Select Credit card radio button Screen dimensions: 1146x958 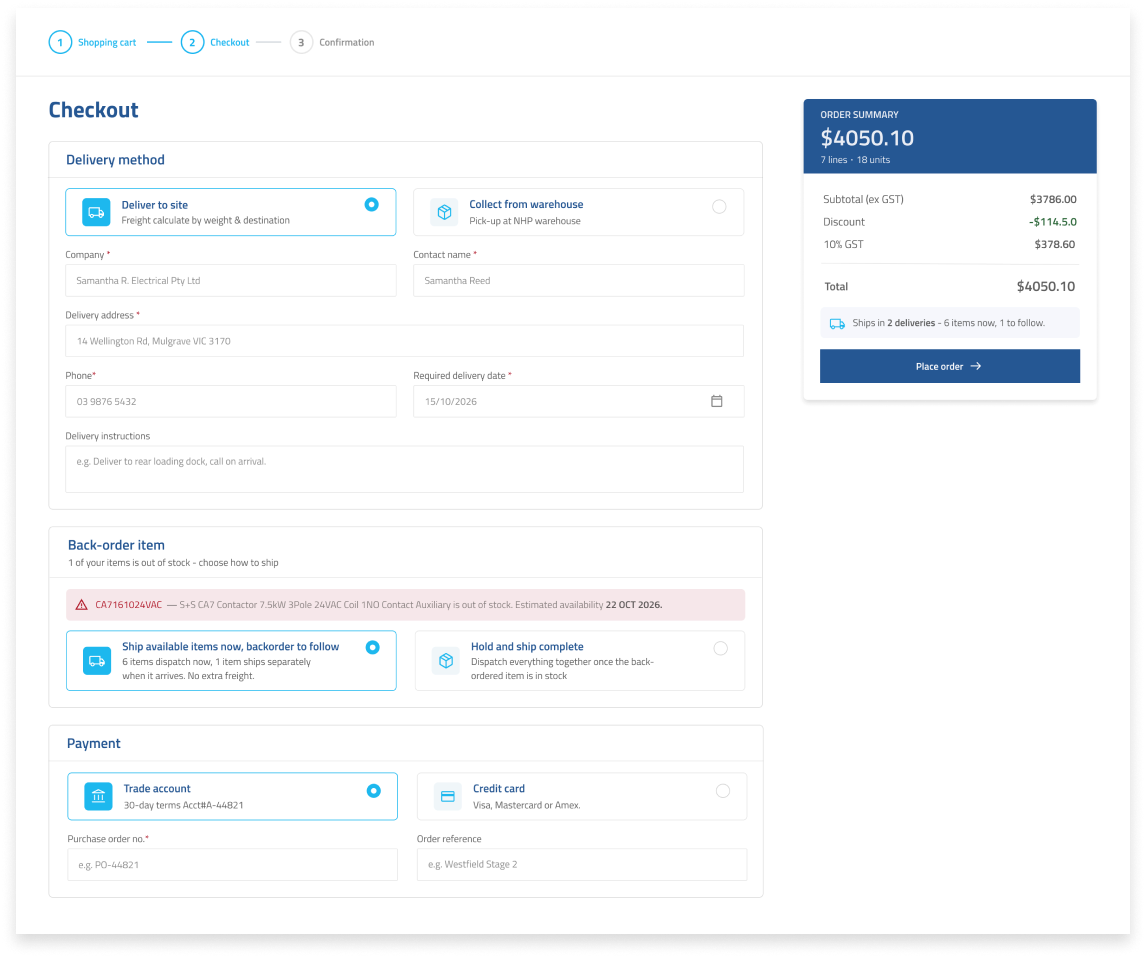[x=723, y=791]
